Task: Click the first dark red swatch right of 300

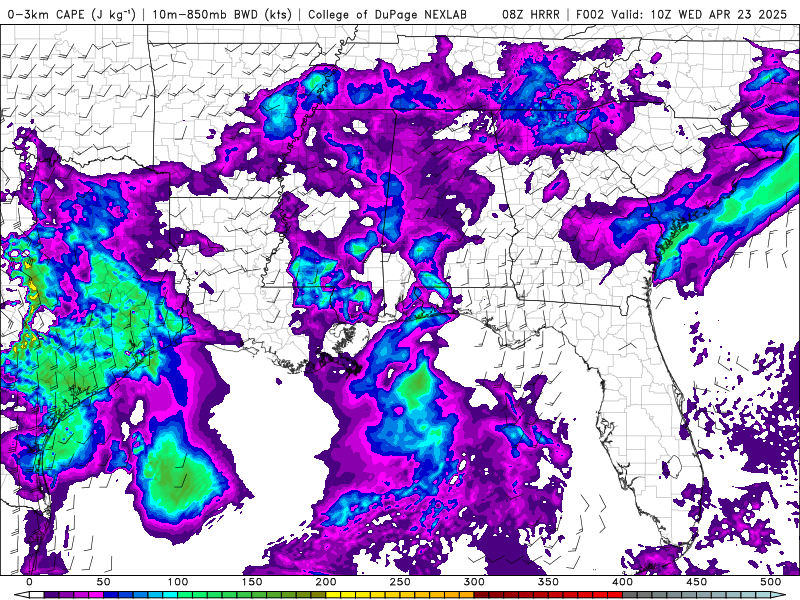Action: pos(482,595)
